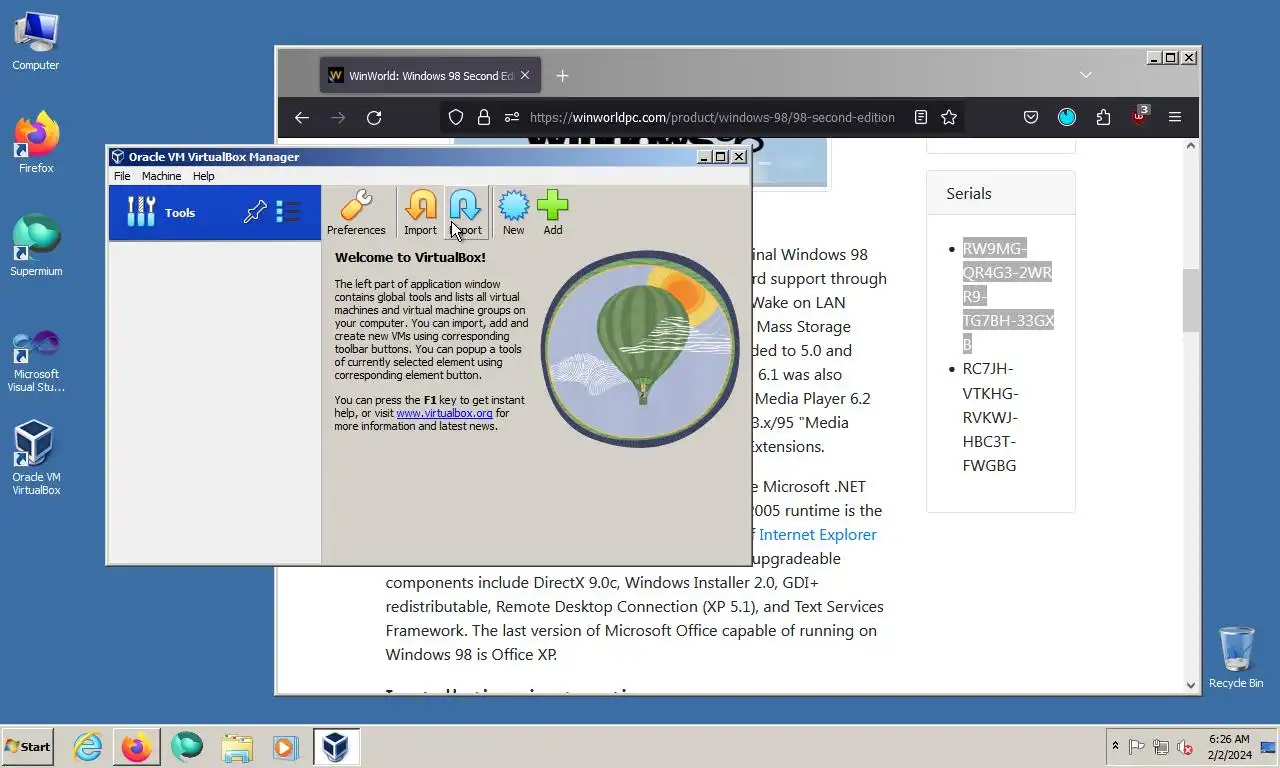Click the RC7JH-VTKHG serial text

tap(990, 417)
